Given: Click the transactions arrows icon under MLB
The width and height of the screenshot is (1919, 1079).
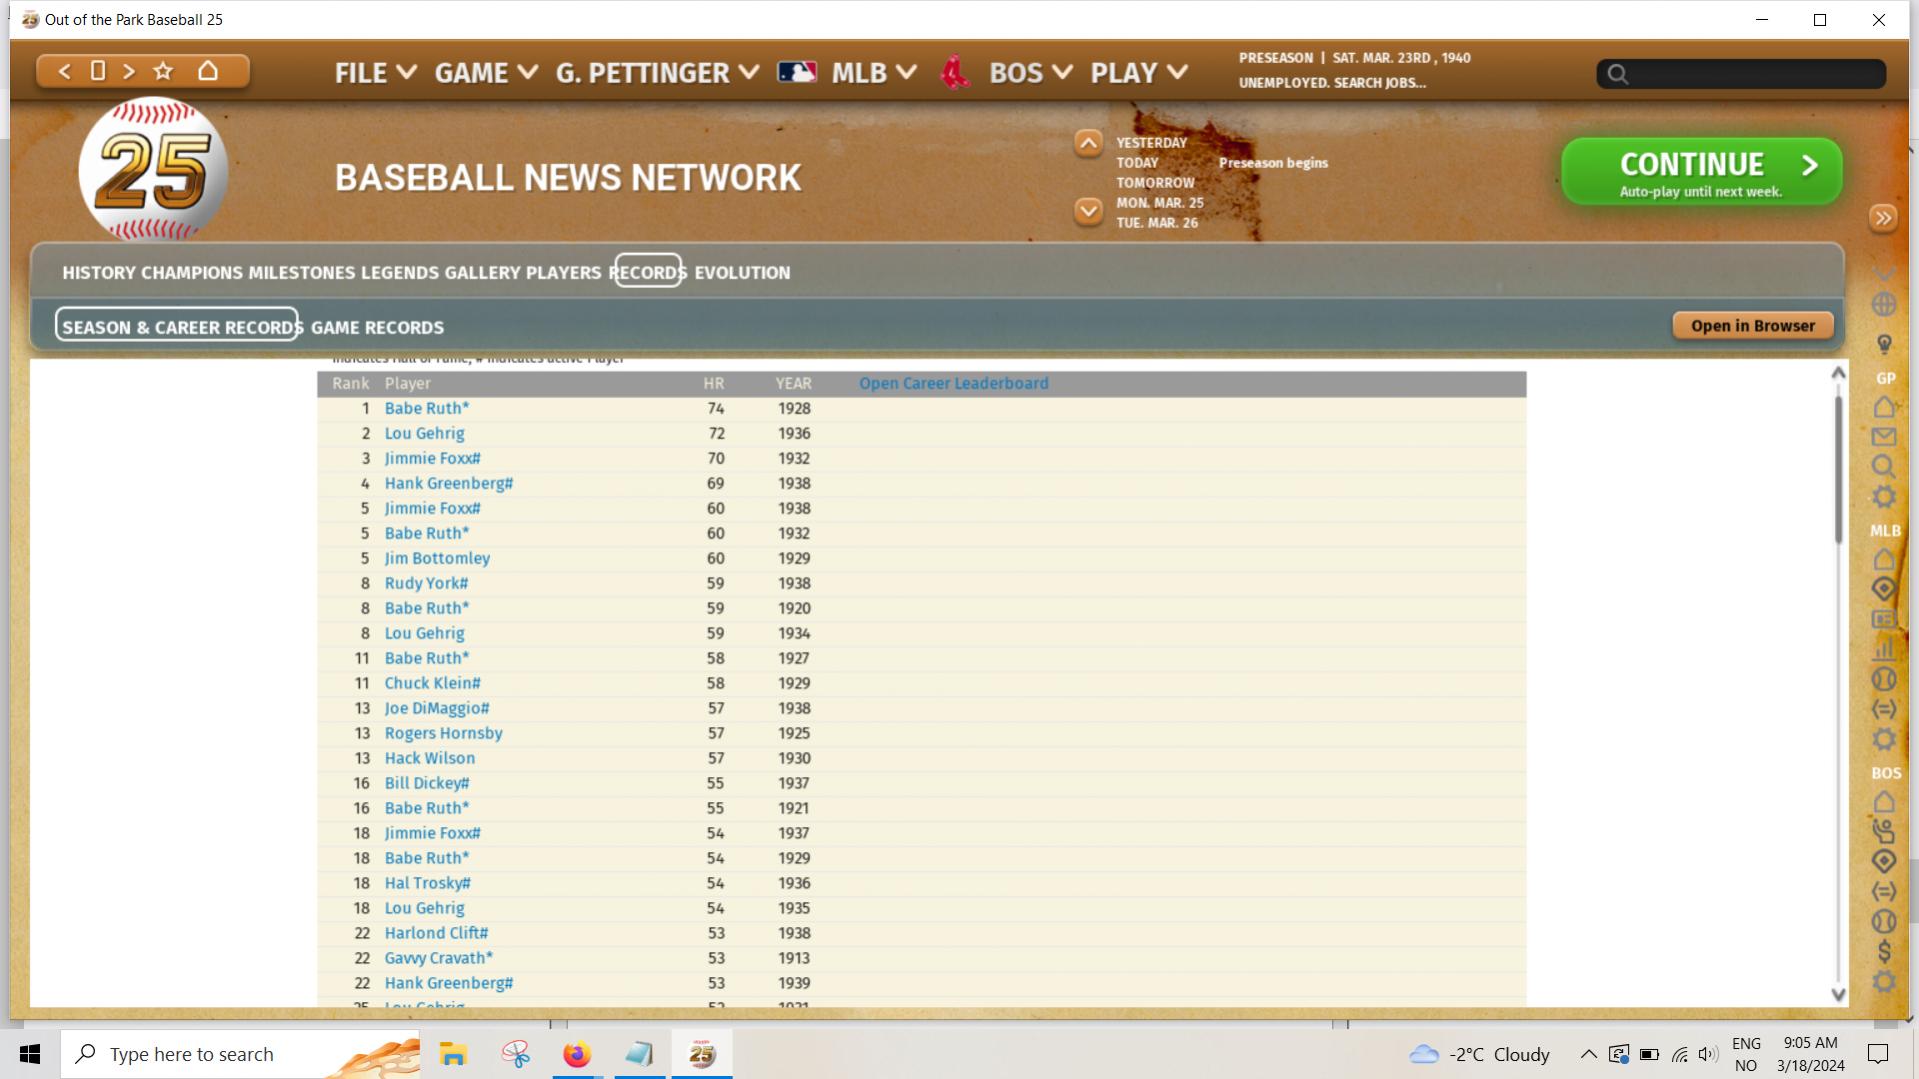Looking at the screenshot, I should [1884, 709].
